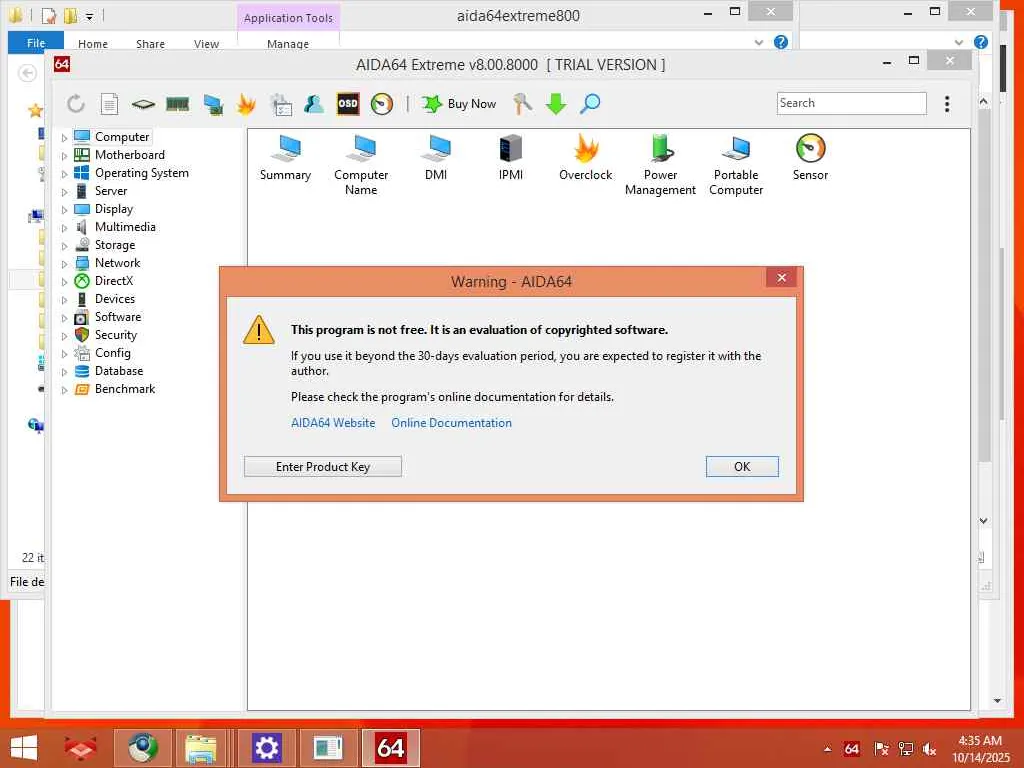The width and height of the screenshot is (1024, 768).
Task: Click the sensor gauge toolbar icon
Action: point(382,104)
